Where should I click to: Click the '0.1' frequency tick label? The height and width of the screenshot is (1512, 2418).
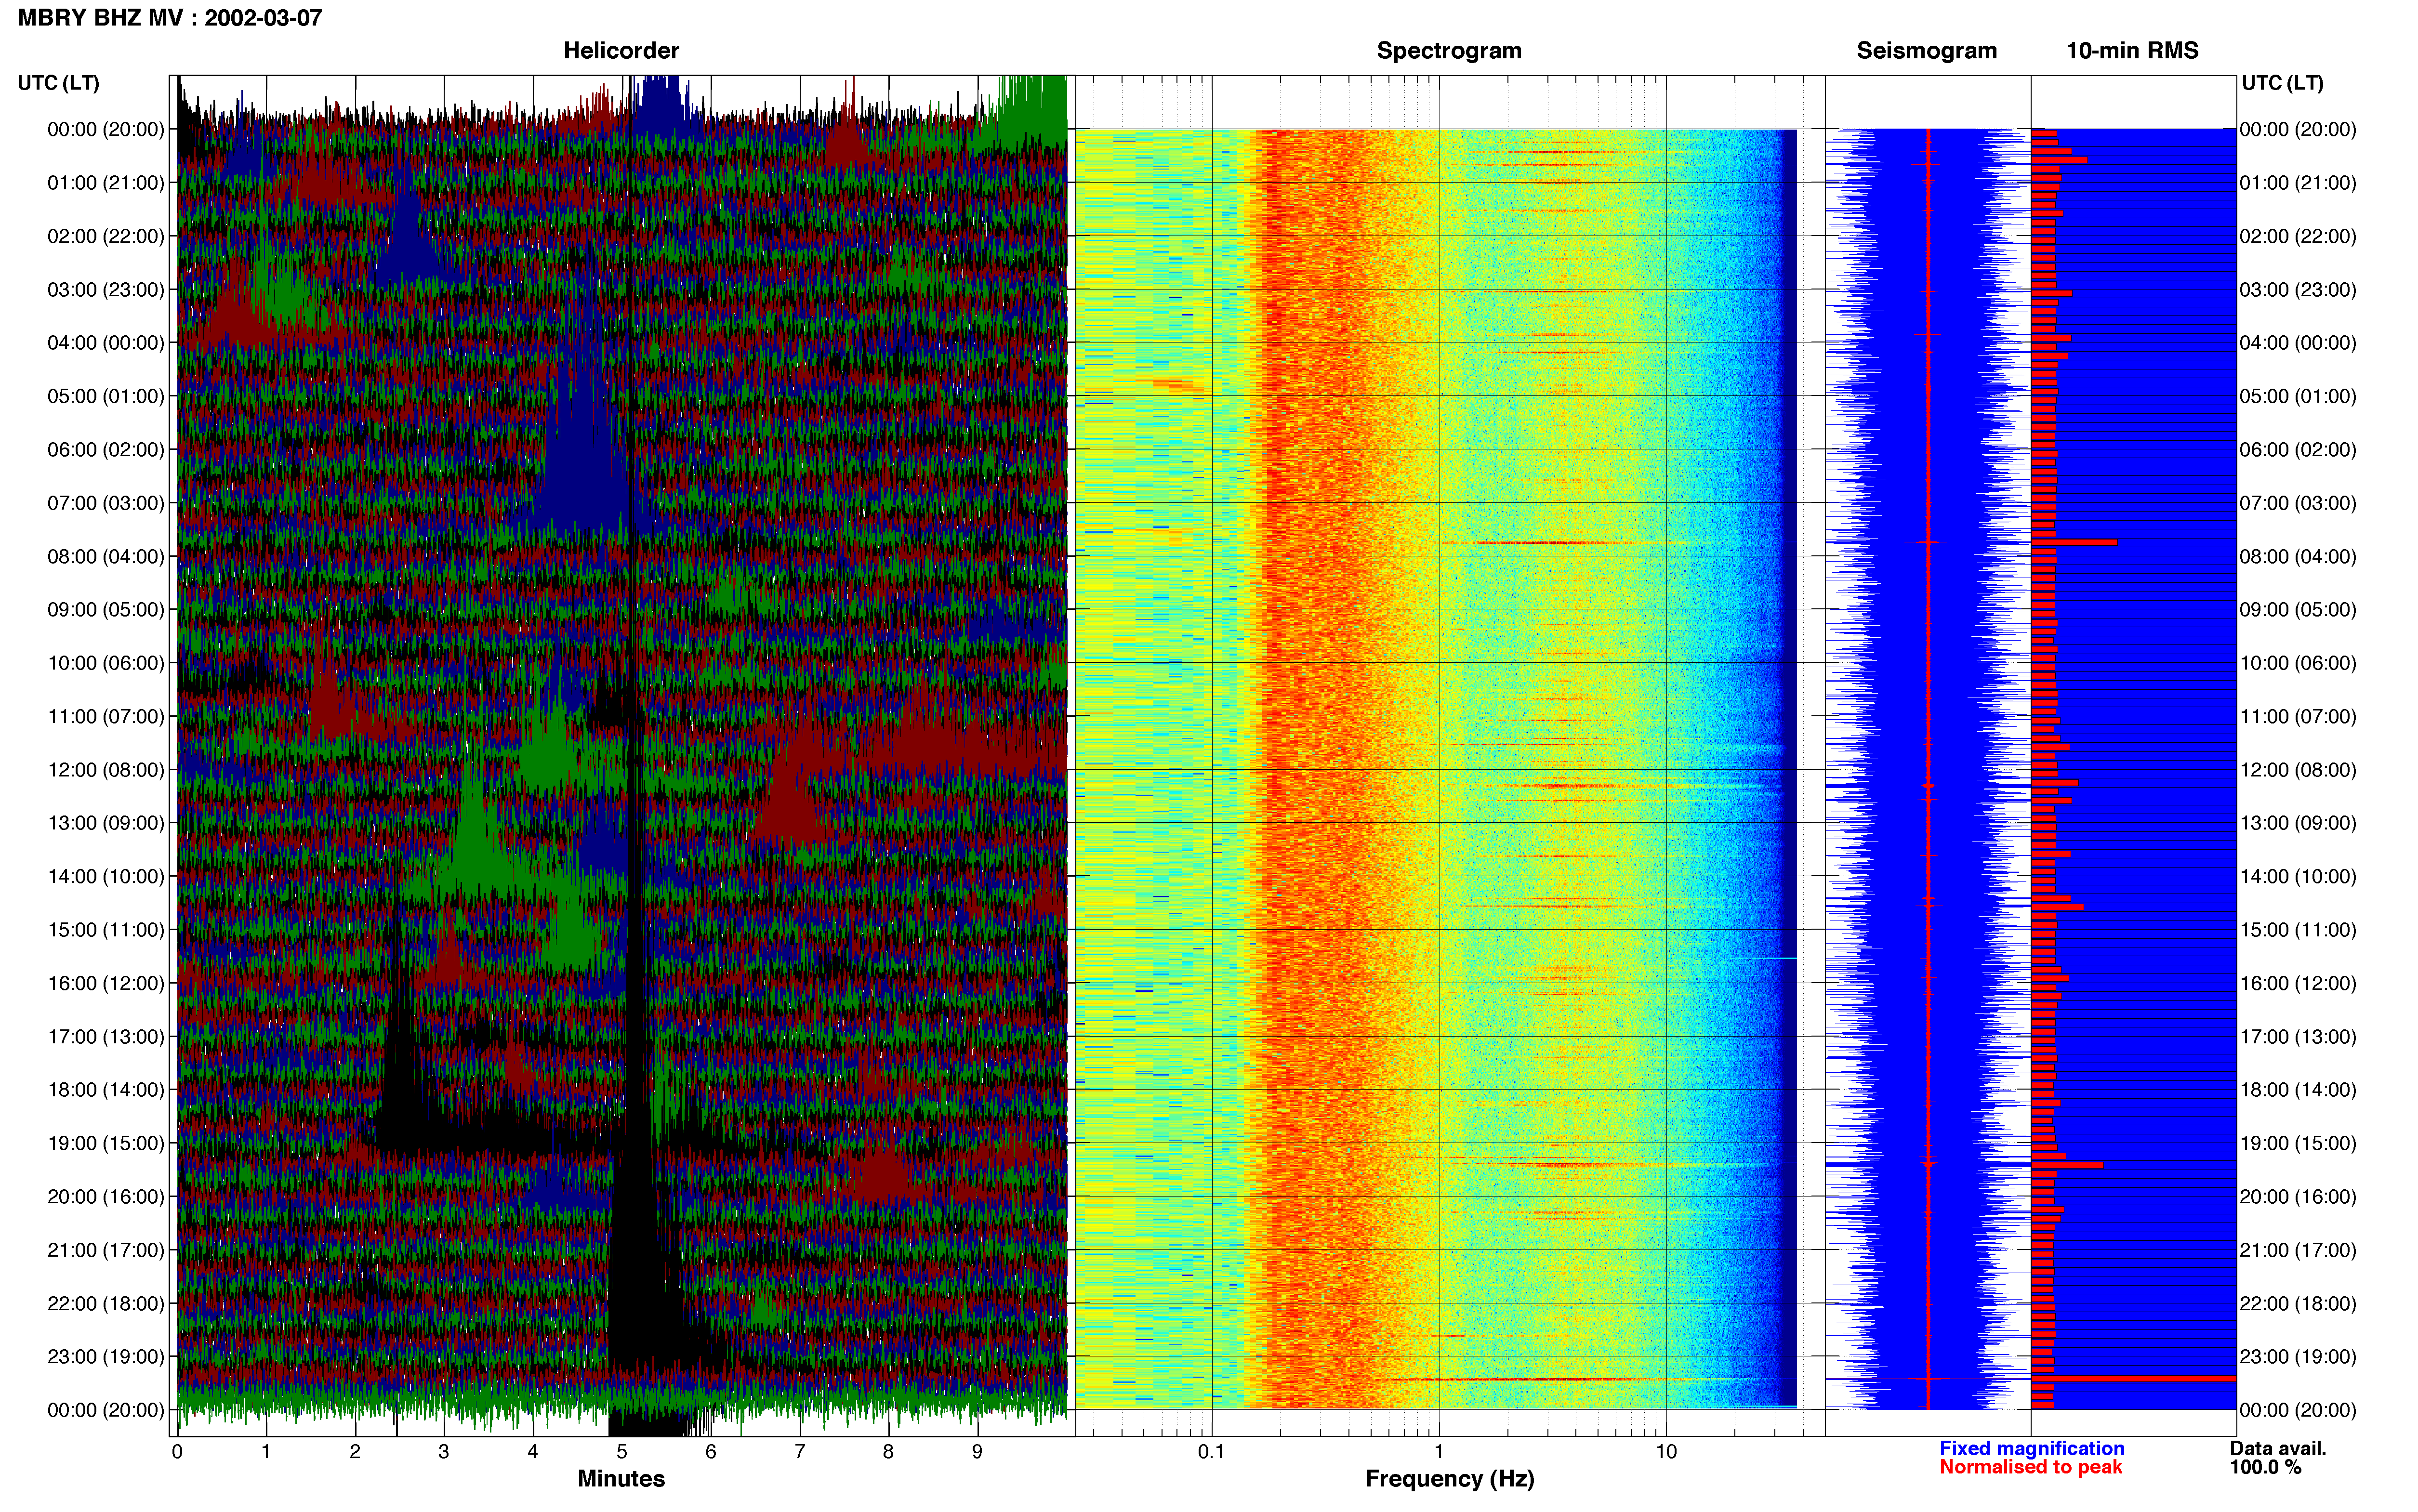[1211, 1452]
